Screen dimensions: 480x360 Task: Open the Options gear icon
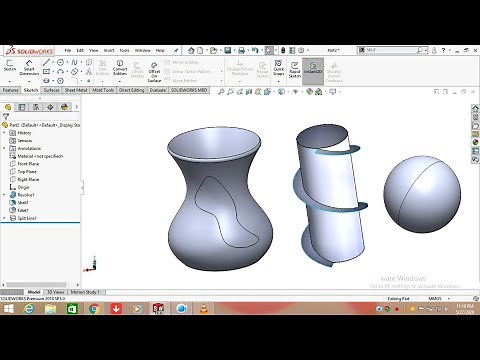[301, 50]
